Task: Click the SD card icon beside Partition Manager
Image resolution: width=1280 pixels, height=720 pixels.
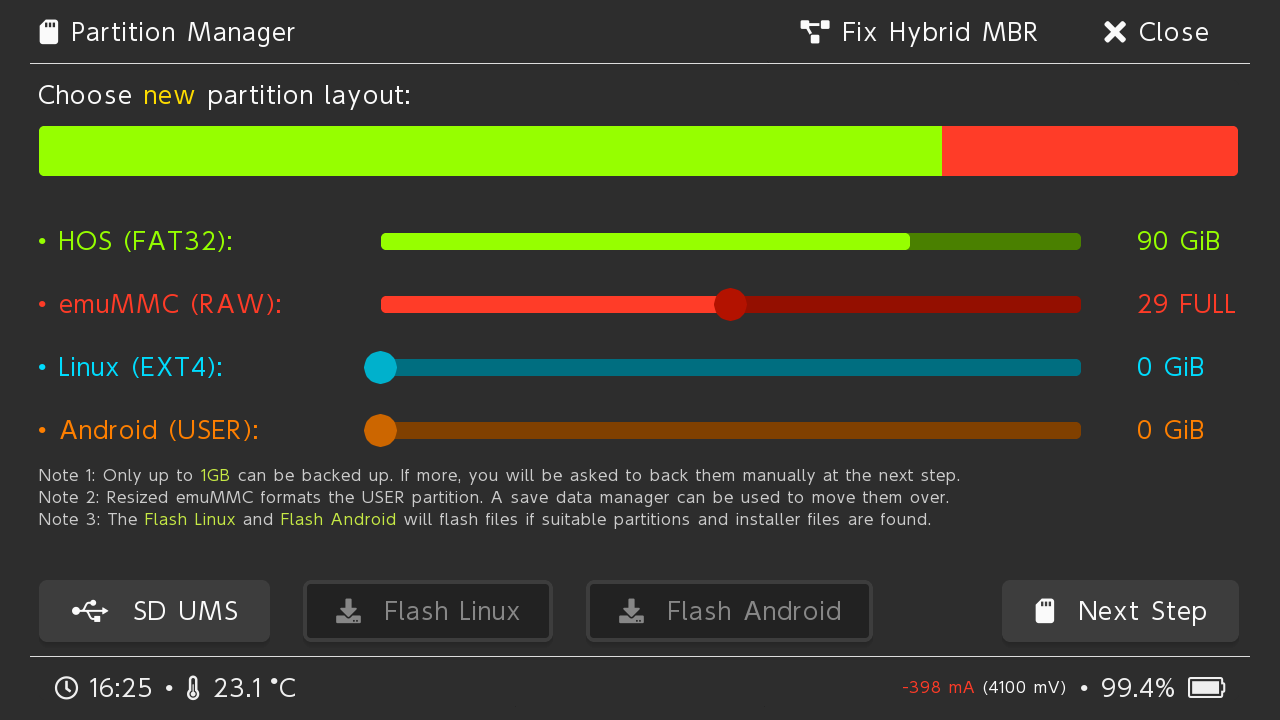Action: pyautogui.click(x=48, y=32)
